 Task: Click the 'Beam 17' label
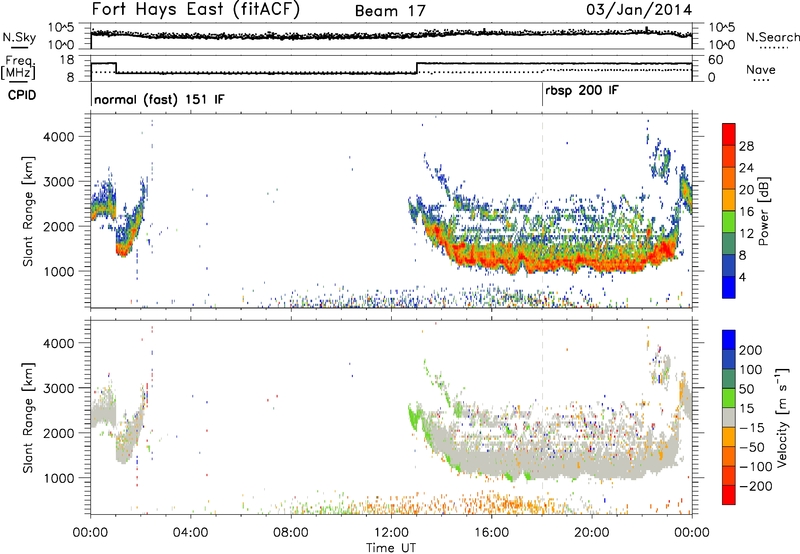(390, 11)
